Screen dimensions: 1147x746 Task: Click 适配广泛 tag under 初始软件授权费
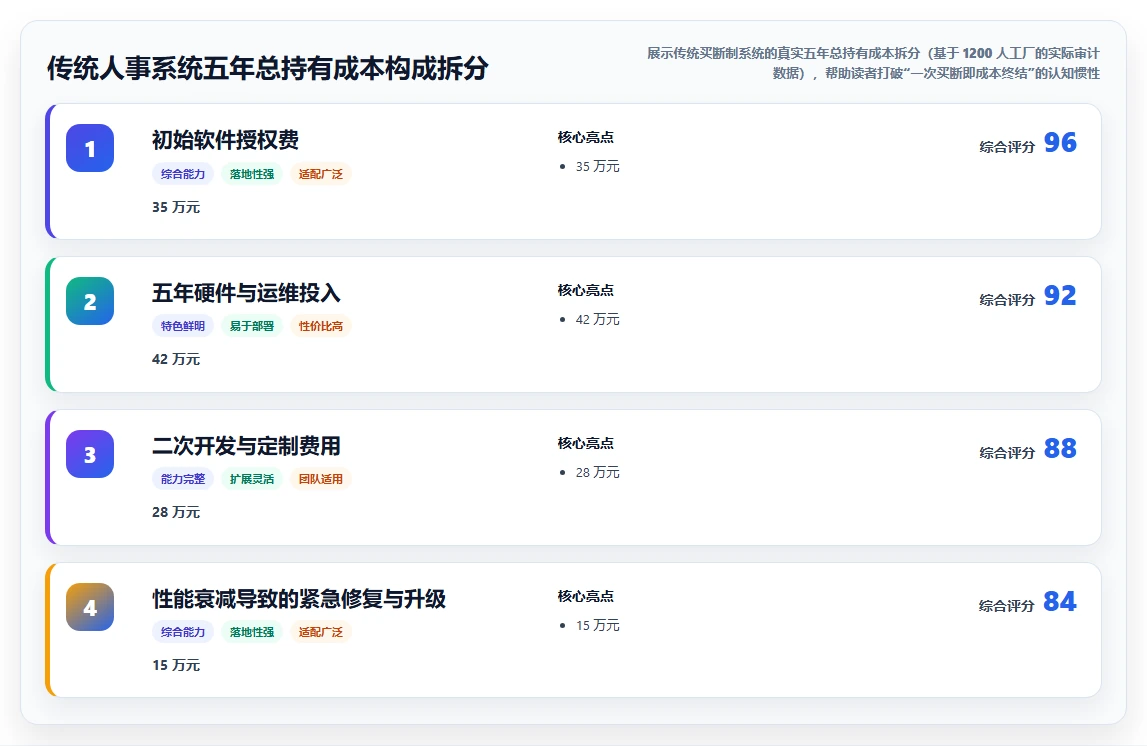(320, 174)
